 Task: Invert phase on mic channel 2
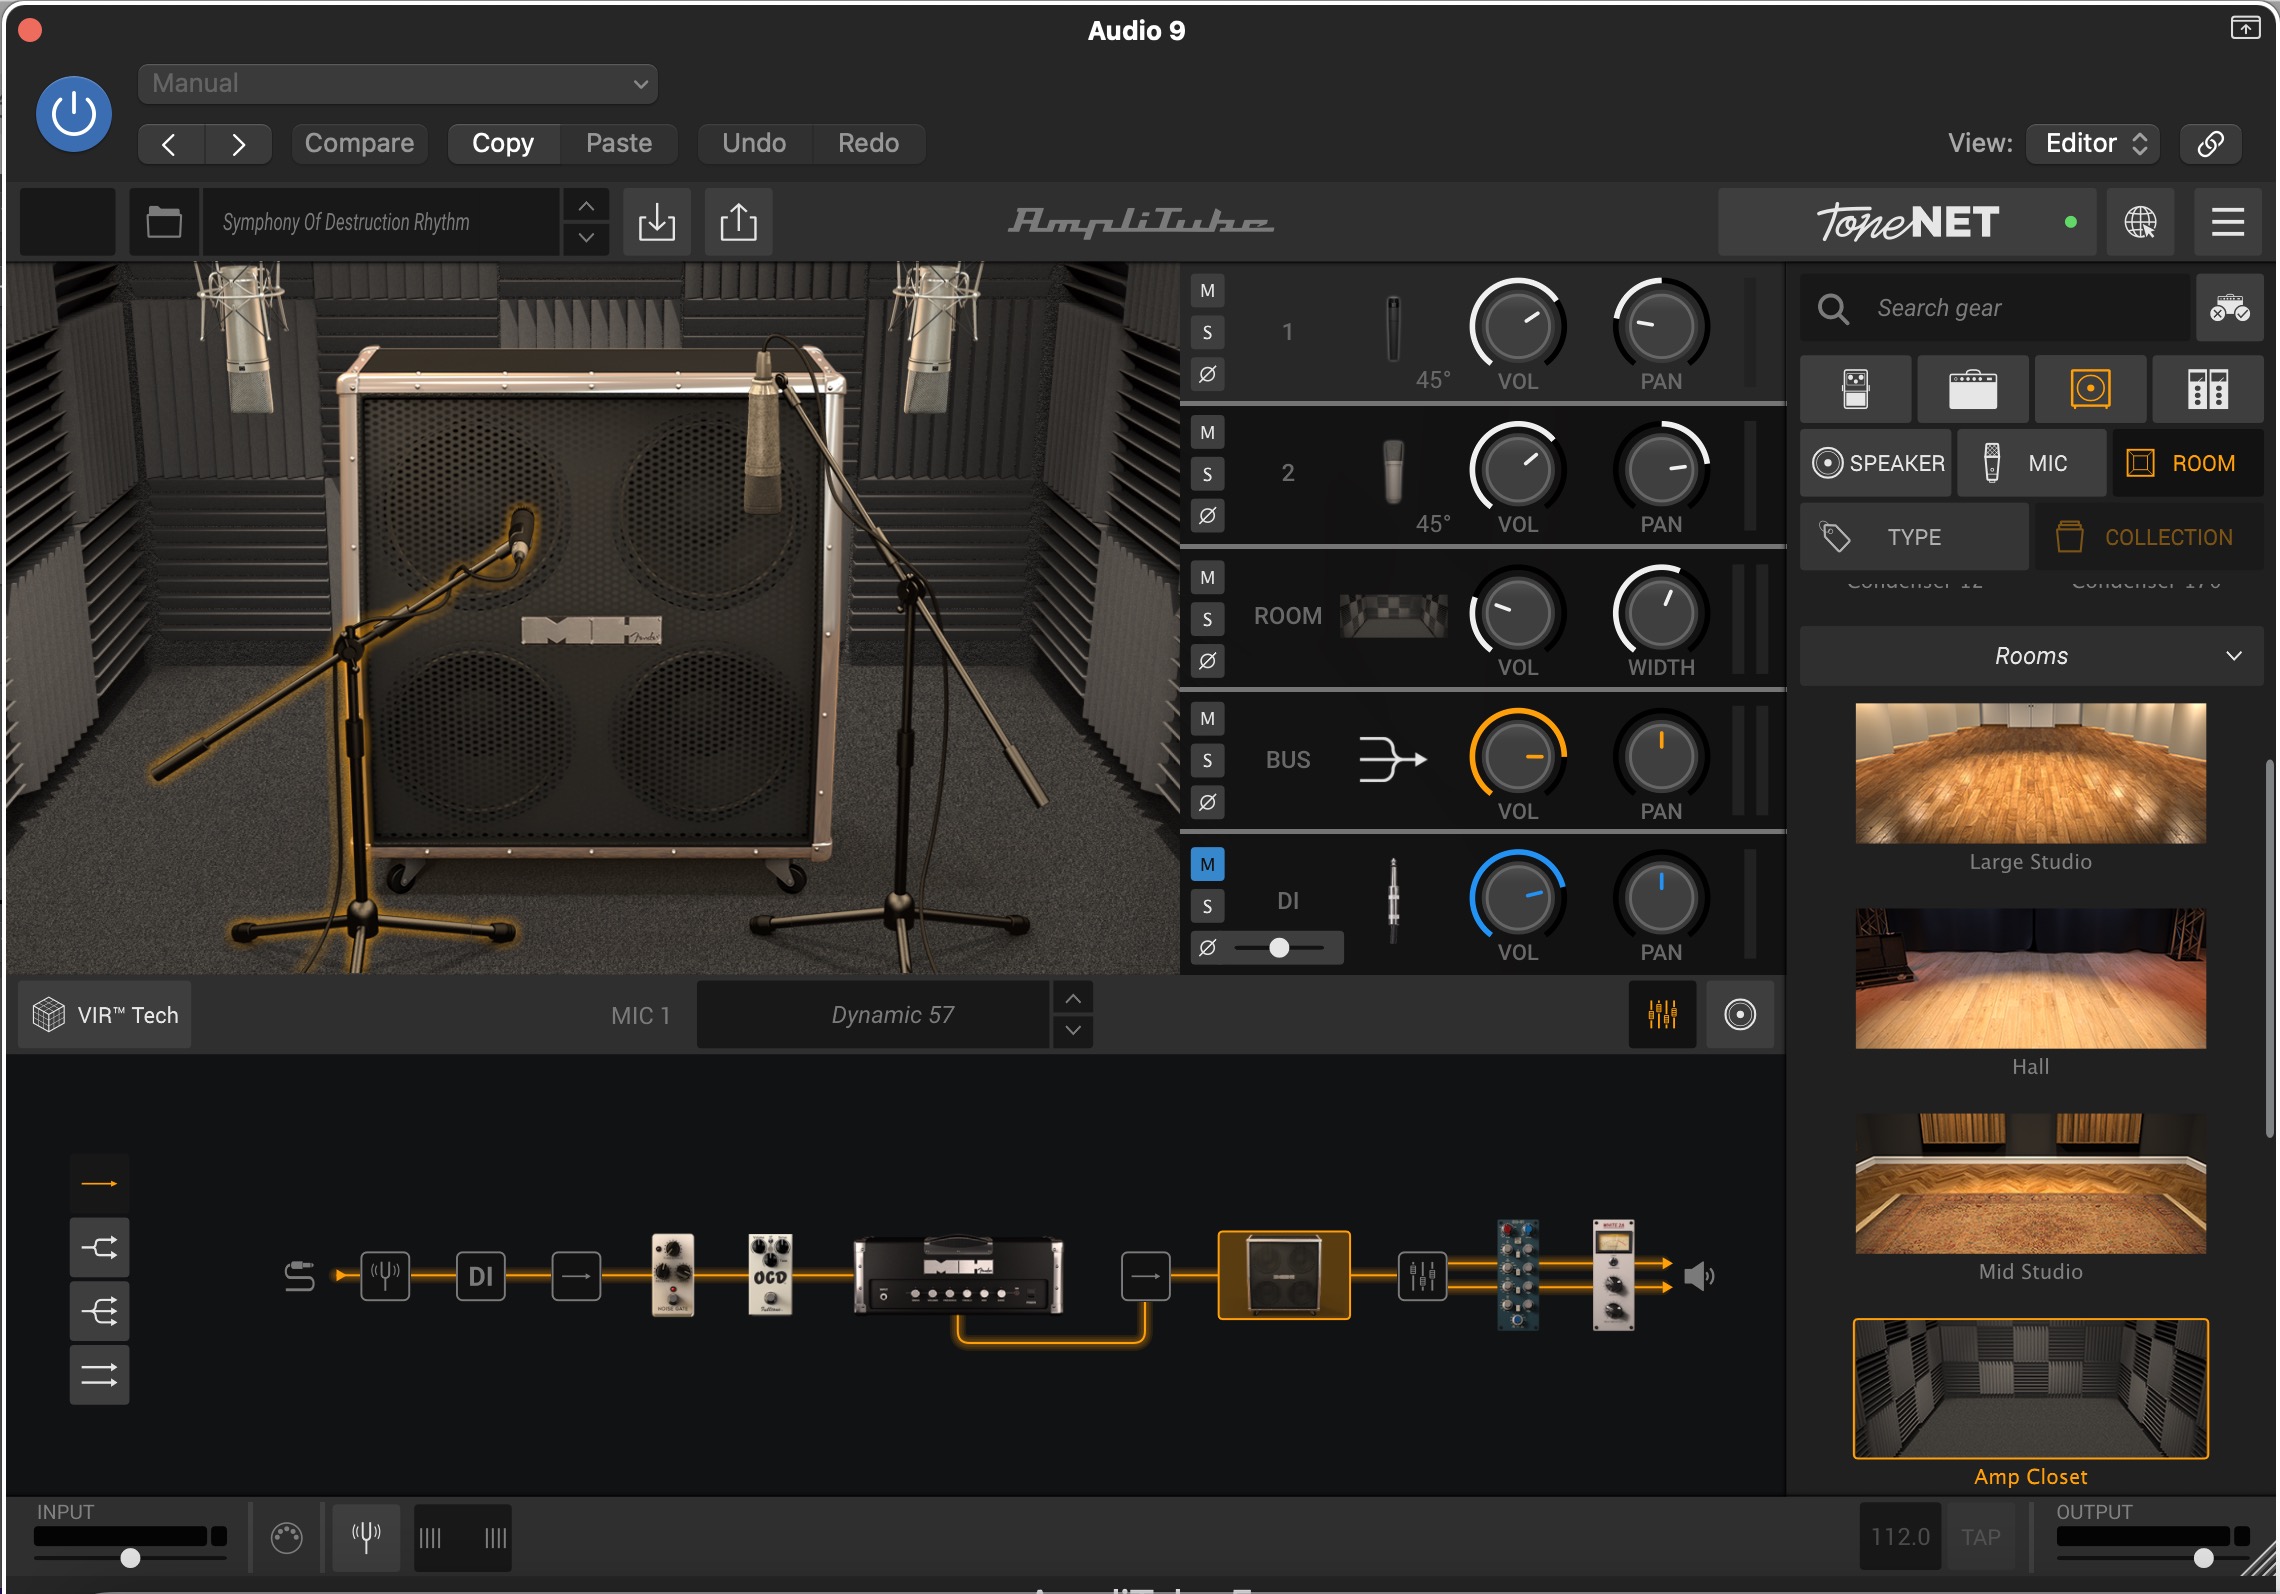pyautogui.click(x=1207, y=516)
